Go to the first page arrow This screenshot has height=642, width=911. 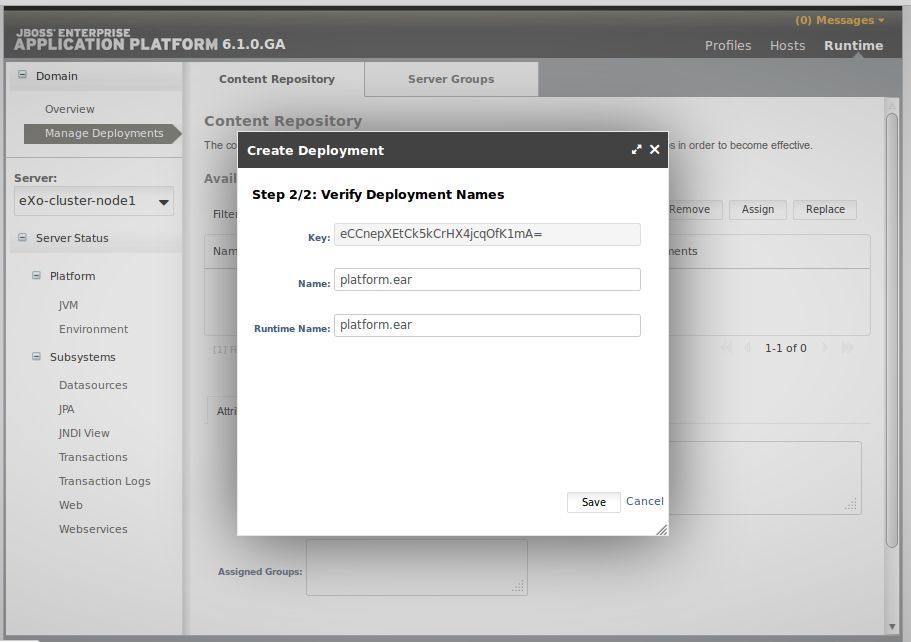(726, 348)
